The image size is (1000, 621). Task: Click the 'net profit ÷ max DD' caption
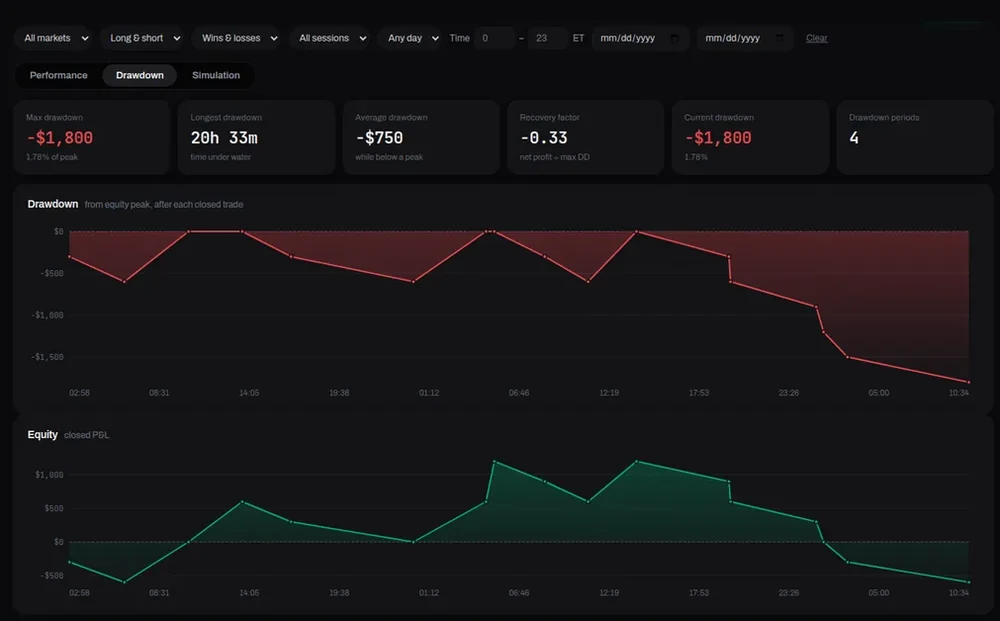click(x=555, y=157)
